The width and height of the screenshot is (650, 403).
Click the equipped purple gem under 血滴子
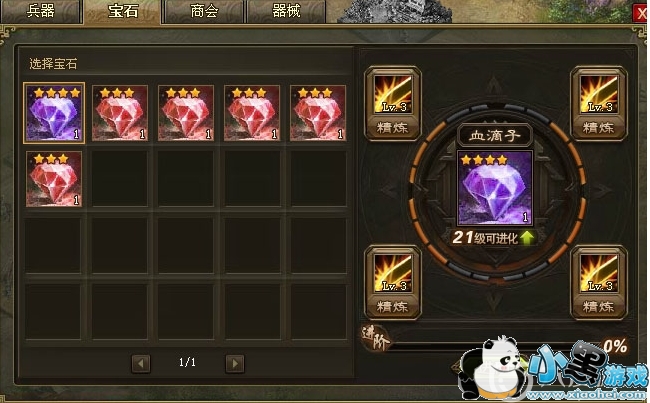coord(495,188)
